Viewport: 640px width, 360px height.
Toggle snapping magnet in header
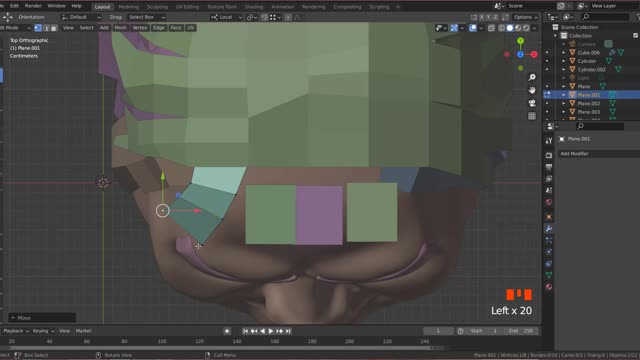coord(264,17)
